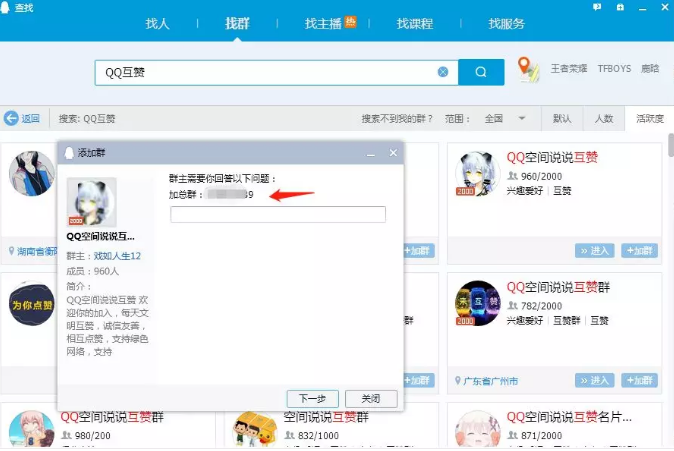Sort results by 默认
The width and height of the screenshot is (674, 451).
pos(562,118)
